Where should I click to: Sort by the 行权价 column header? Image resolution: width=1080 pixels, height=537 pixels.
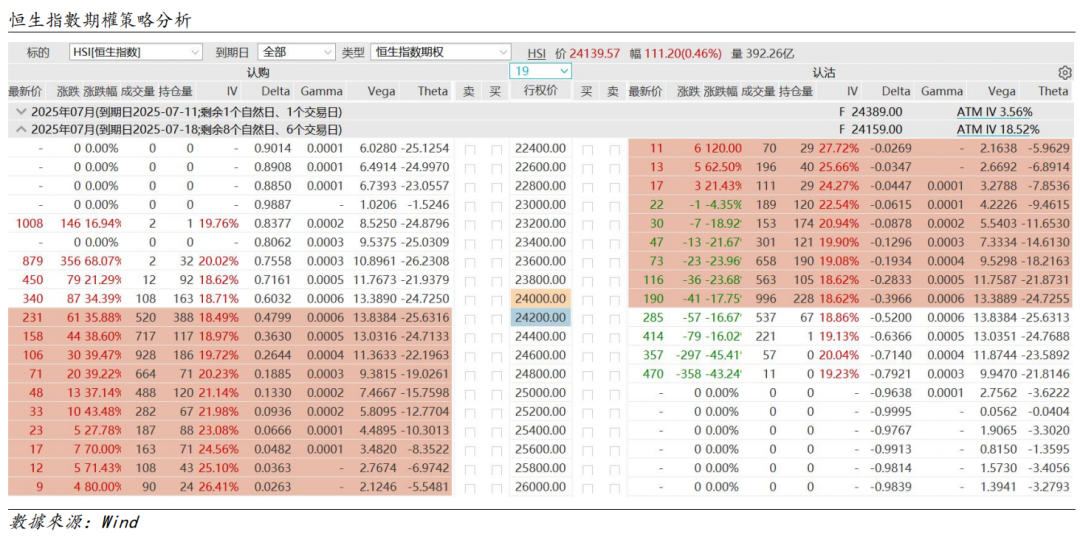pos(541,91)
